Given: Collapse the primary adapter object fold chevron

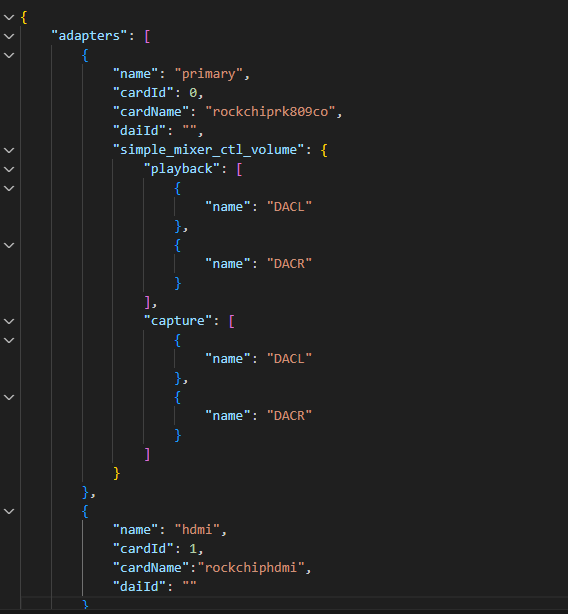Looking at the screenshot, I should [9, 56].
